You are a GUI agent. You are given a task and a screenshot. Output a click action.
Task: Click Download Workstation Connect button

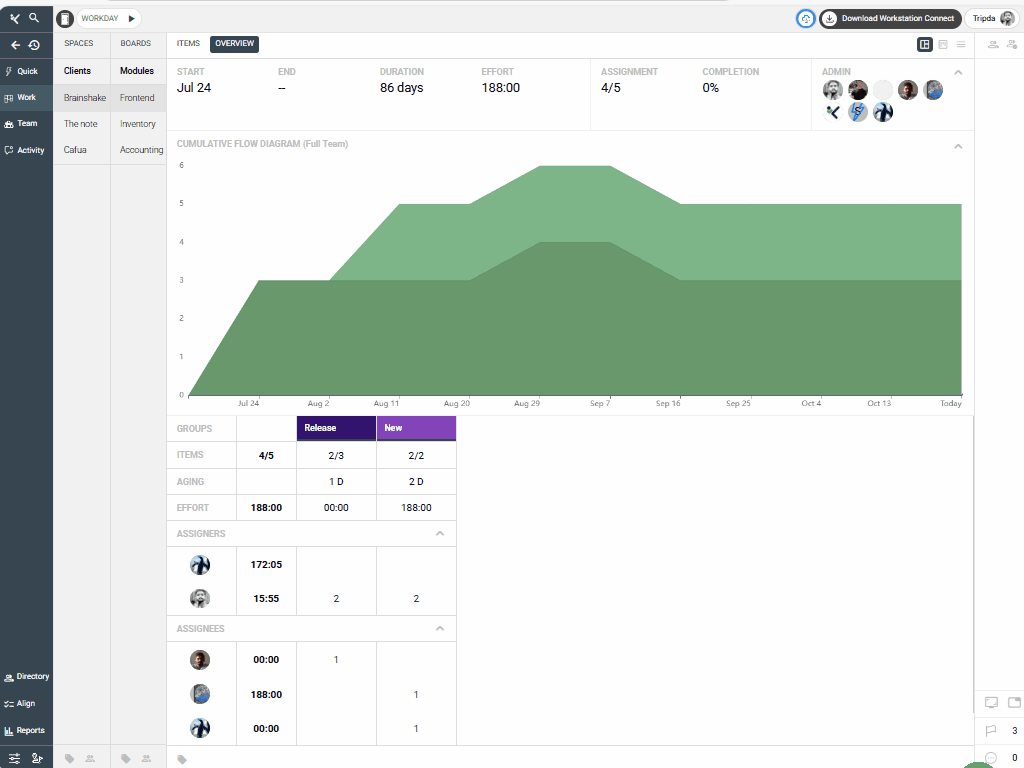[x=890, y=18]
